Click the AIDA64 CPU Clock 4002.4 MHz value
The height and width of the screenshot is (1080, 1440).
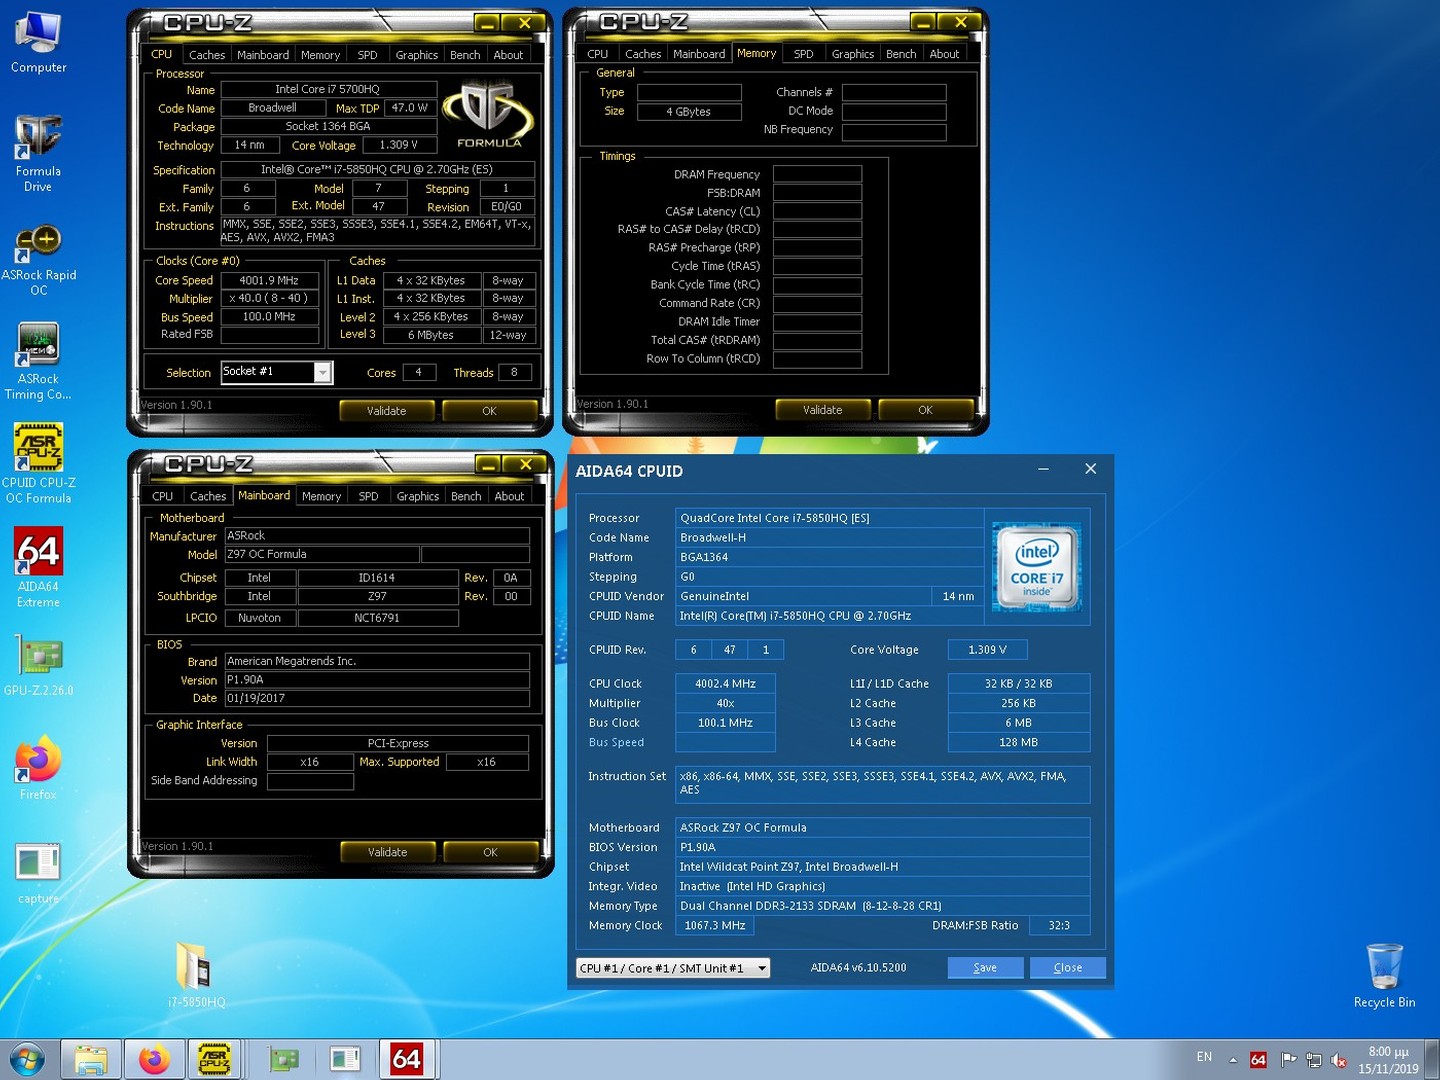(x=726, y=684)
